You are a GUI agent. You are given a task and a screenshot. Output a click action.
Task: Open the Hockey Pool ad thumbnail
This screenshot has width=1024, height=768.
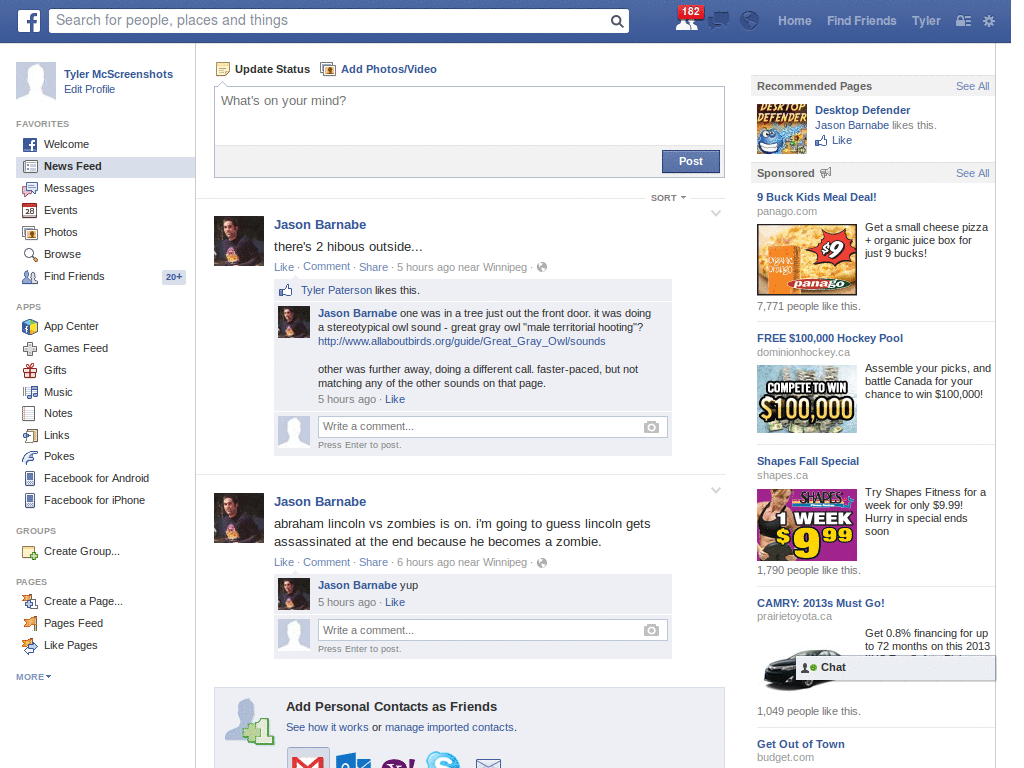807,399
